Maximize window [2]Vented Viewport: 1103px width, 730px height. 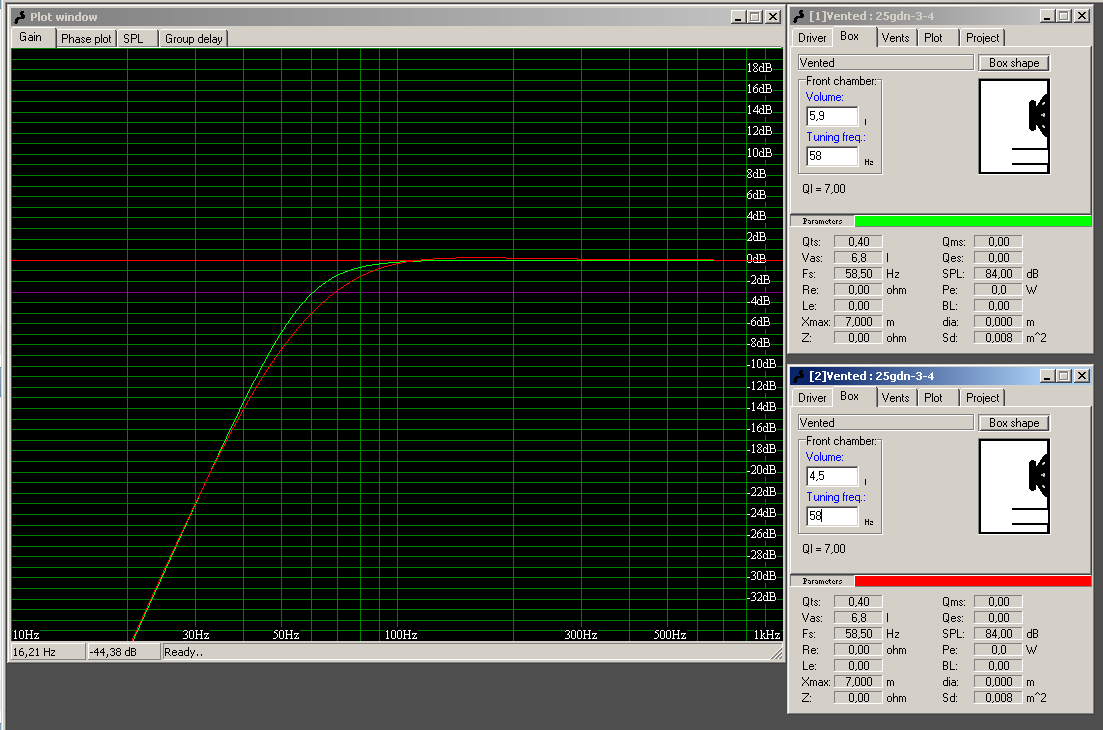[1064, 376]
